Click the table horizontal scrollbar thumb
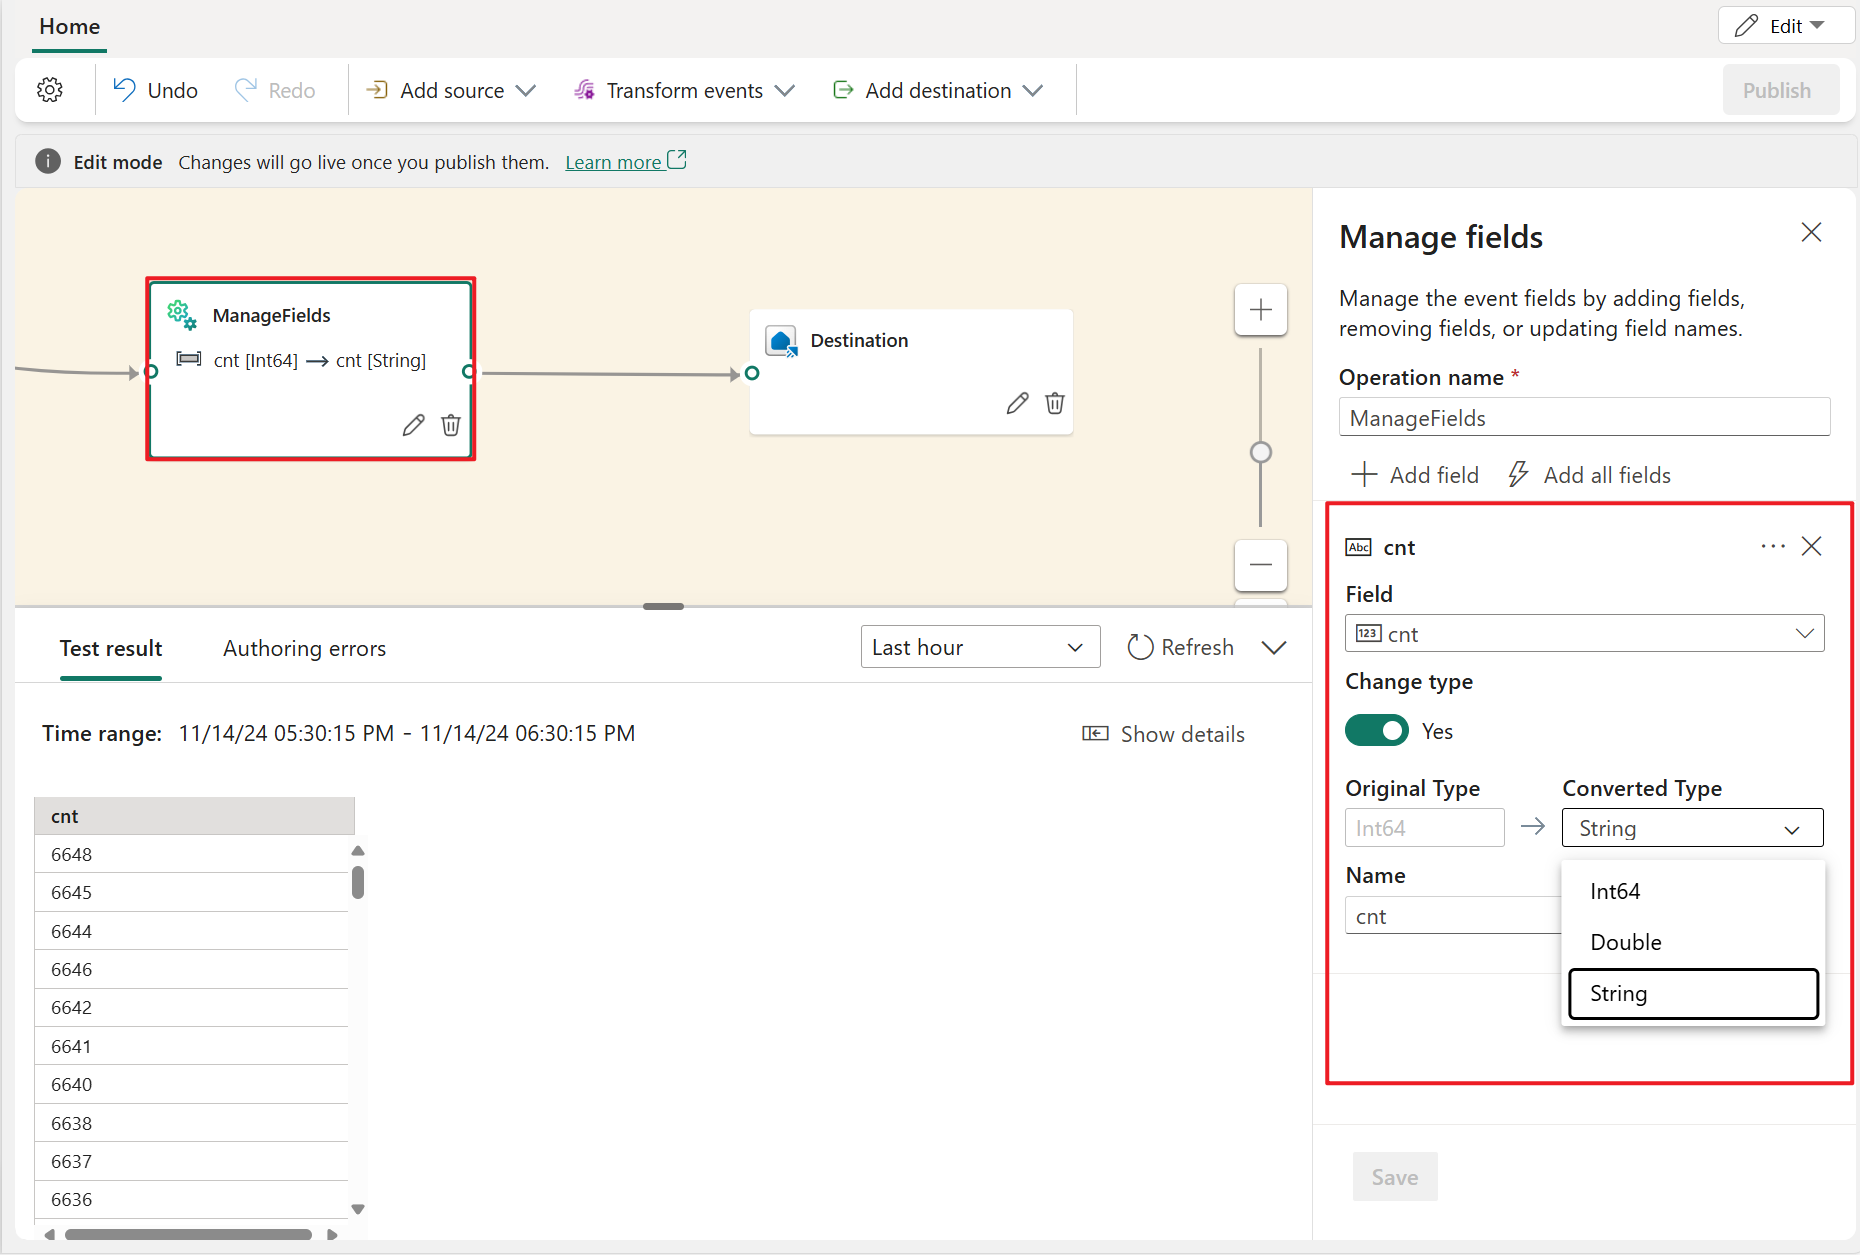1860x1255 pixels. pos(189,1234)
